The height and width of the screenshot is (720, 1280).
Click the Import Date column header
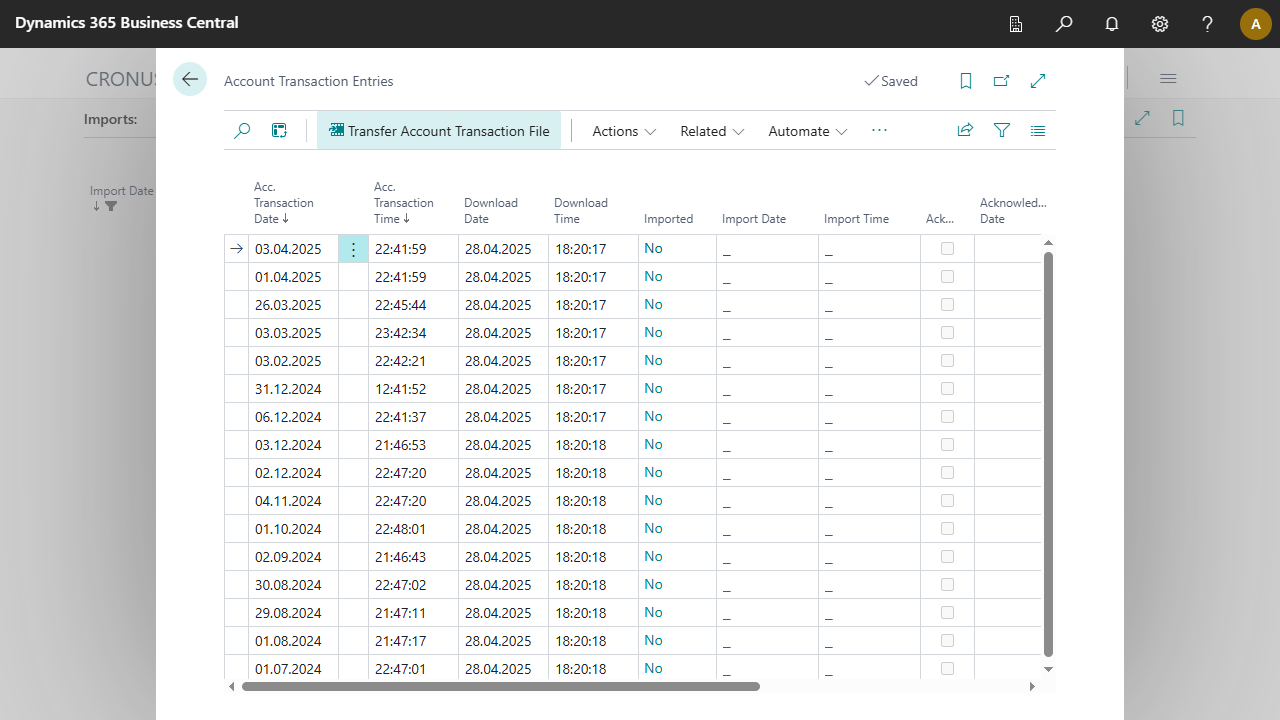coord(754,219)
